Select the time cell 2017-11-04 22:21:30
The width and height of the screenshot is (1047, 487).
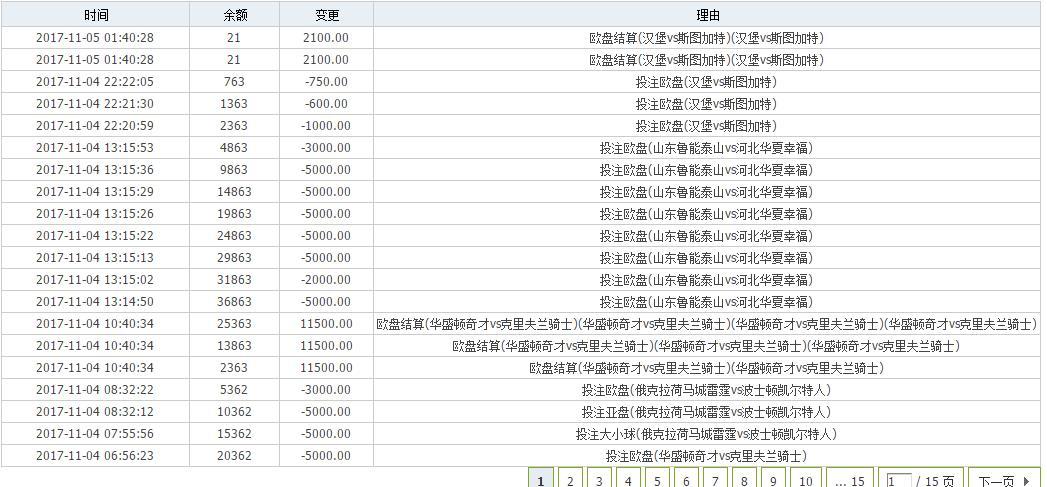click(x=95, y=104)
